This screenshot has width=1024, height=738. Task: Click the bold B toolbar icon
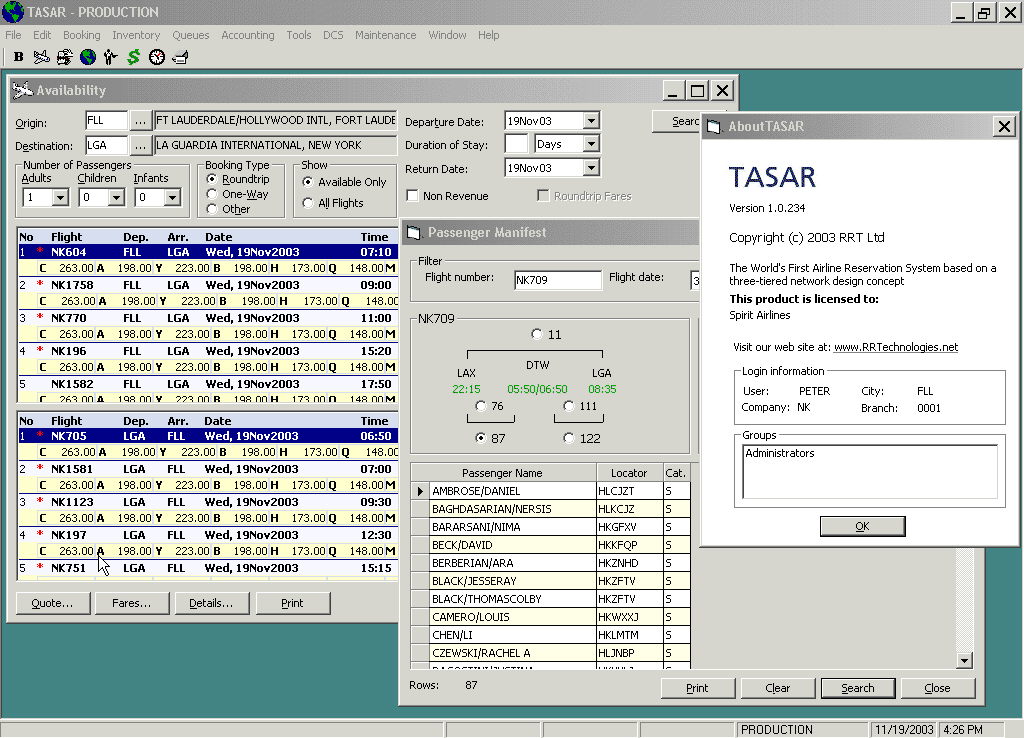(x=18, y=57)
